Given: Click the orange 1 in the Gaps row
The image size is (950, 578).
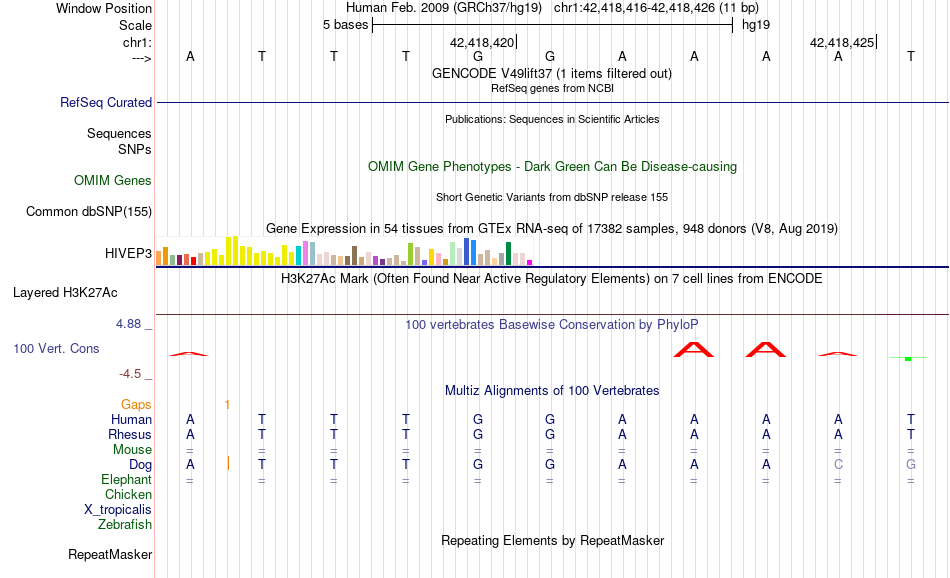Looking at the screenshot, I should pos(227,405).
